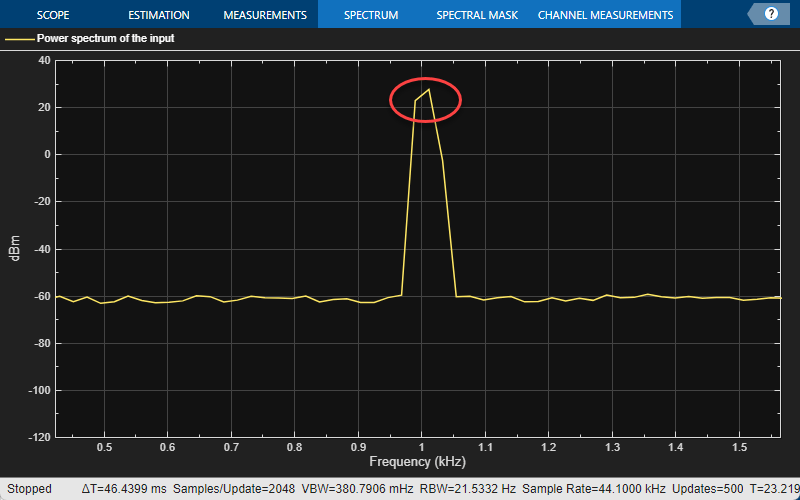Click the Samples/Update=2048 status field
The image size is (800, 500).
pyautogui.click(x=235, y=489)
